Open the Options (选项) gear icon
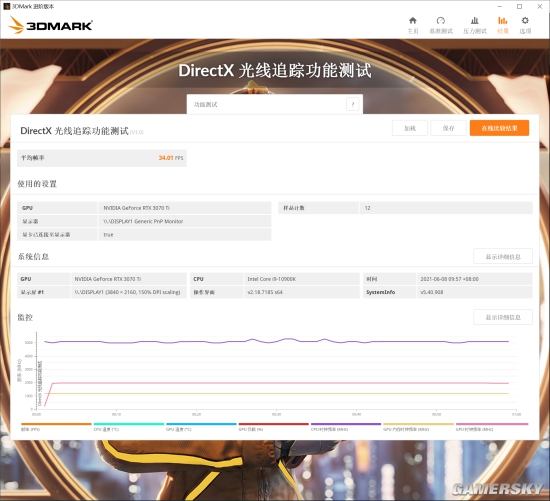Screen dimensions: 550x501 525,21
